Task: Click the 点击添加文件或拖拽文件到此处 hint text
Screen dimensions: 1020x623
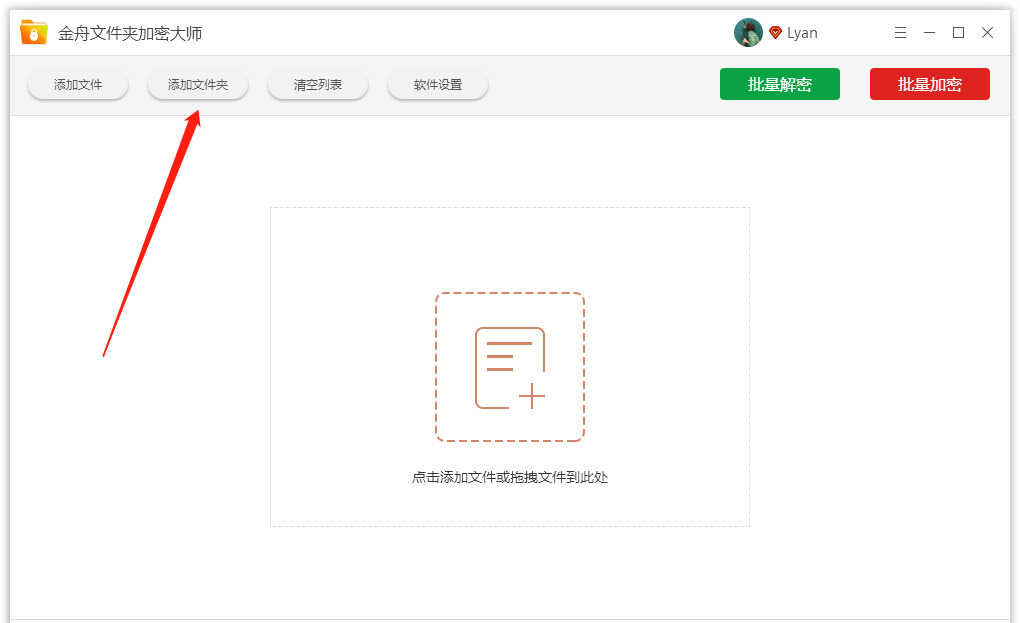Action: 510,477
